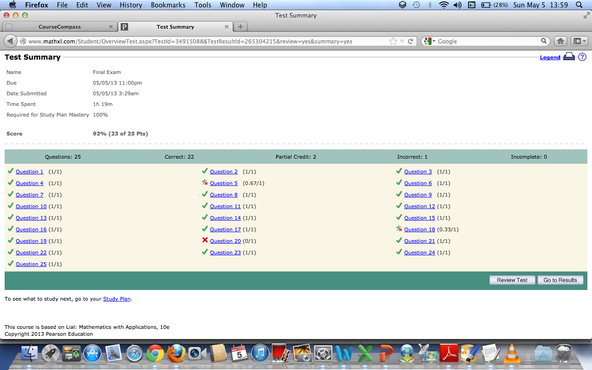The image size is (592, 370).
Task: Open Question 5 with partial credit
Action: pyautogui.click(x=224, y=183)
